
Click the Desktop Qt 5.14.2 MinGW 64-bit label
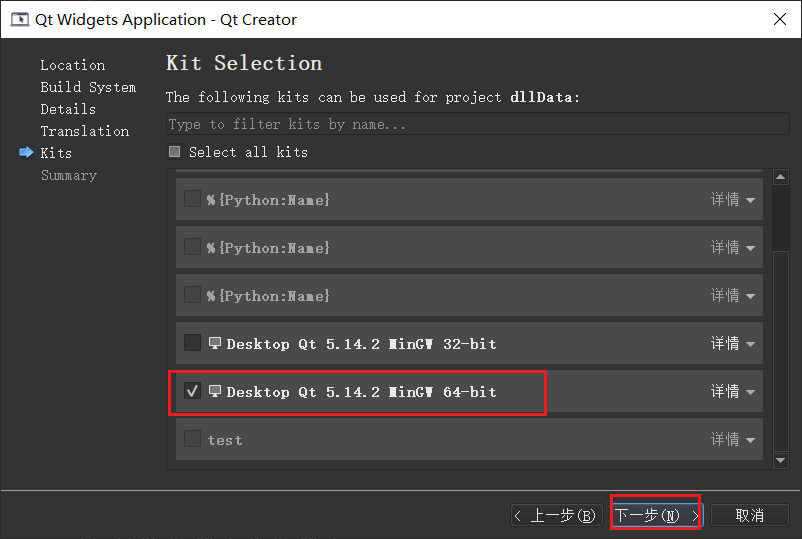click(361, 392)
